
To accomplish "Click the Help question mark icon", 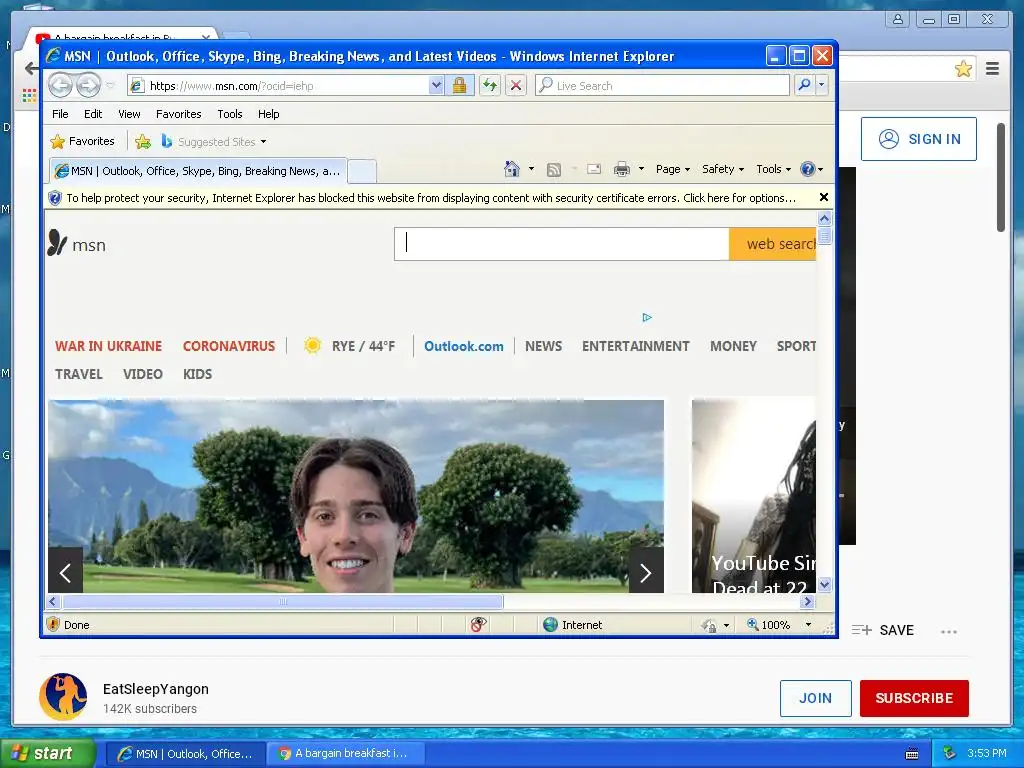I will [808, 169].
